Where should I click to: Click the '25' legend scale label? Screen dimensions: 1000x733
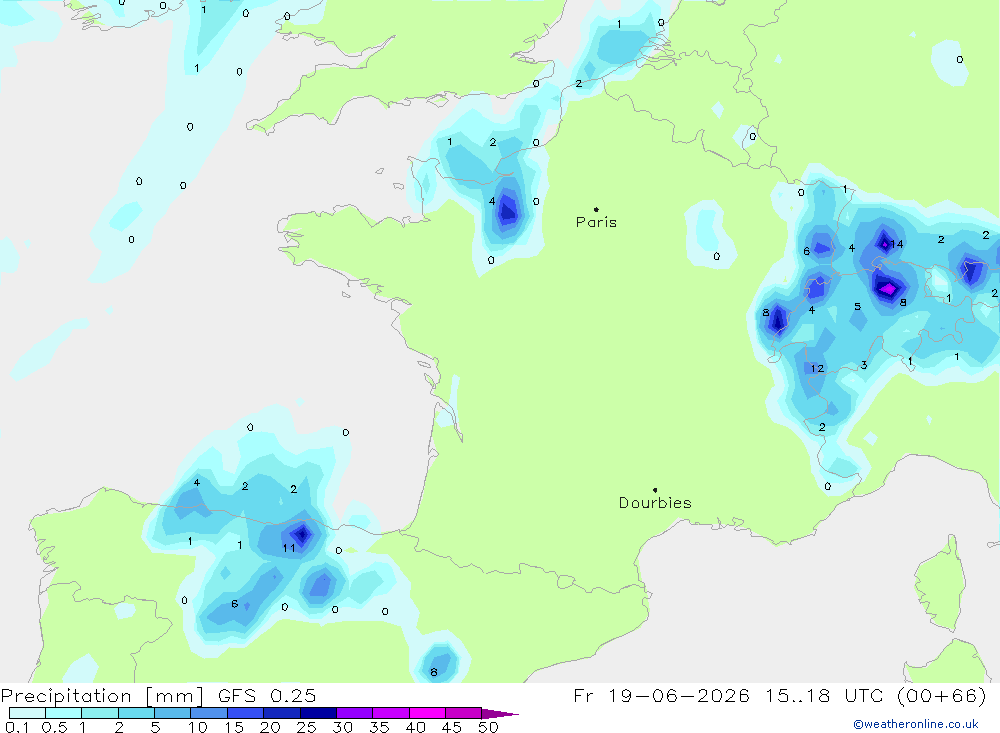306,727
